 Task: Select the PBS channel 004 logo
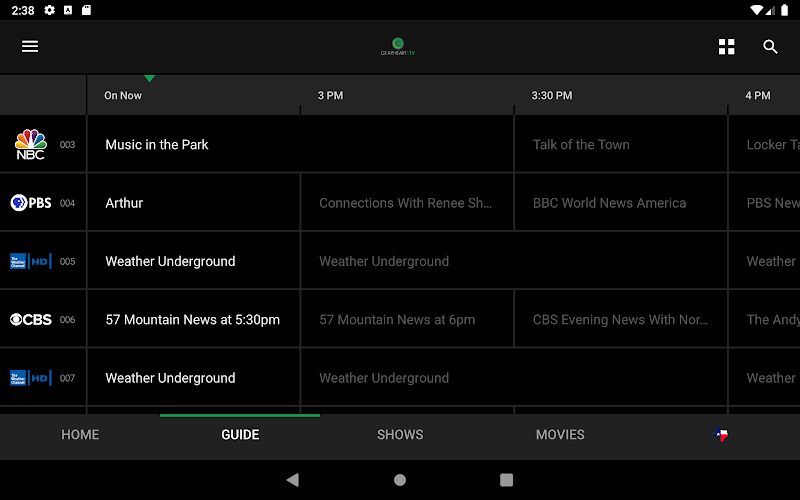pos(31,203)
